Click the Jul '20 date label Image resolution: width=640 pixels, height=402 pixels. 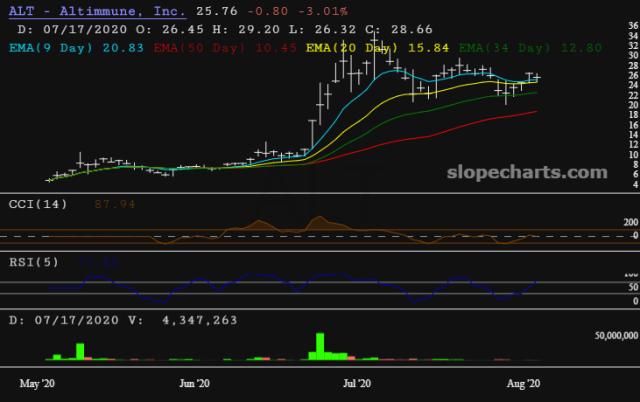tap(356, 382)
